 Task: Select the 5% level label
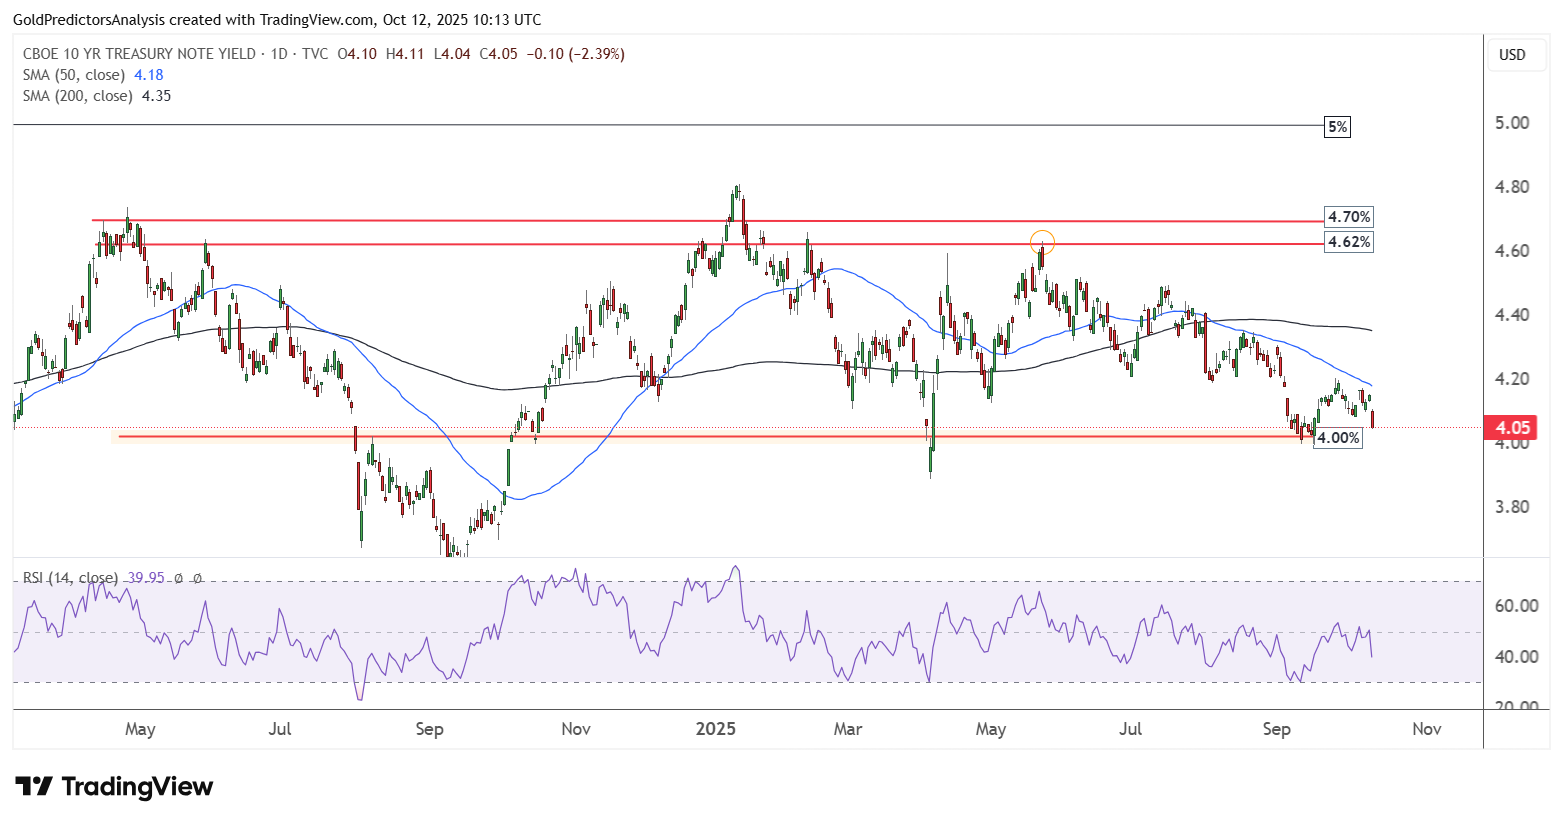click(x=1337, y=127)
